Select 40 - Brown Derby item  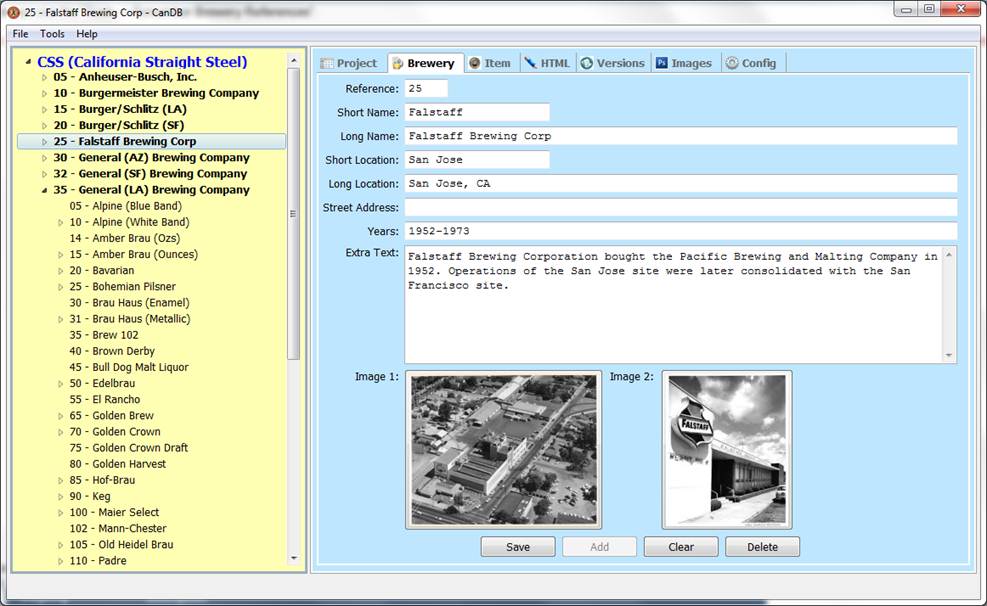112,351
